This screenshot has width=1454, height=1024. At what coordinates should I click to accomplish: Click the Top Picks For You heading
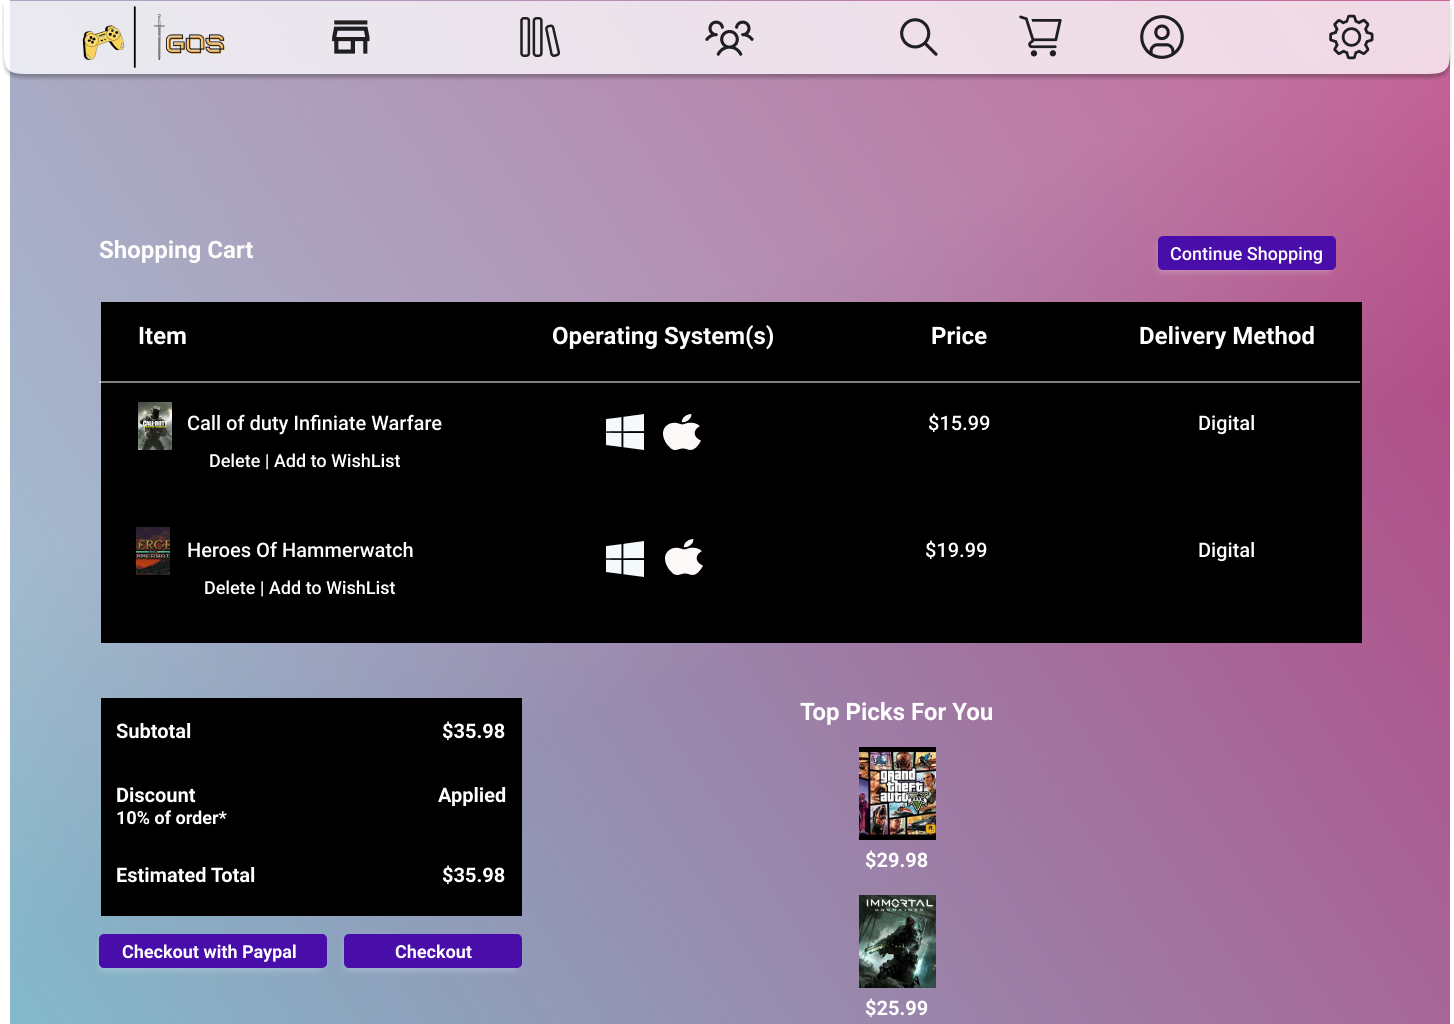(x=896, y=712)
